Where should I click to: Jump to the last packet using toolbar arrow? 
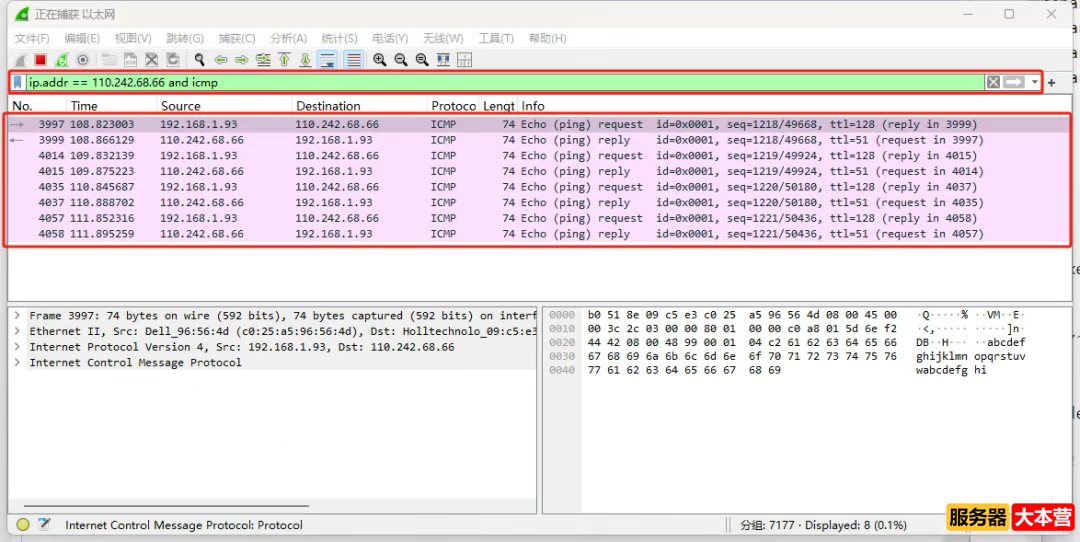tap(306, 60)
